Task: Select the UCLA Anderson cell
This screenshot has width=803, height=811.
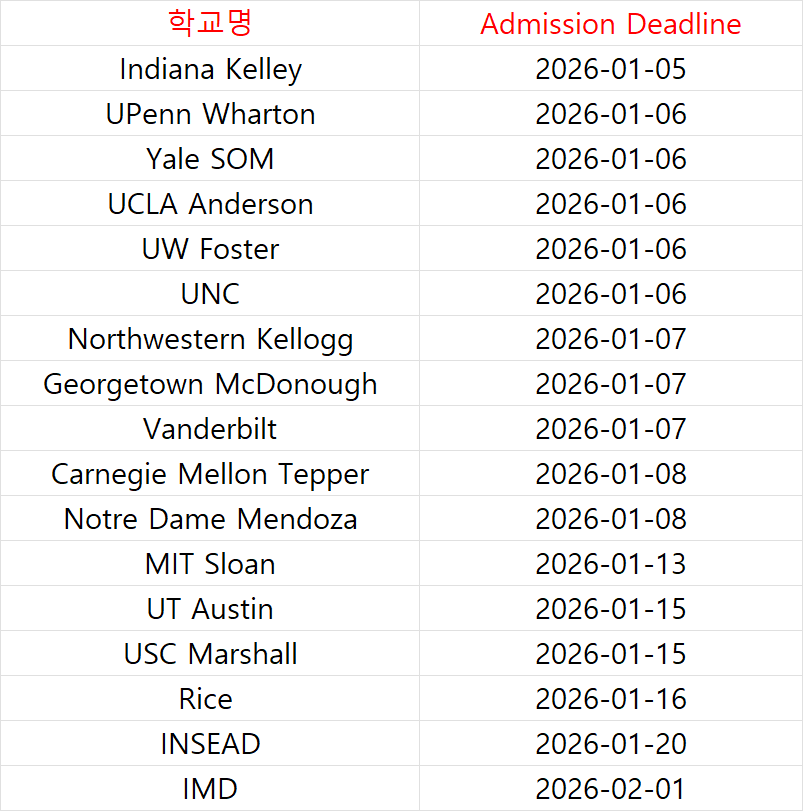Action: 210,203
